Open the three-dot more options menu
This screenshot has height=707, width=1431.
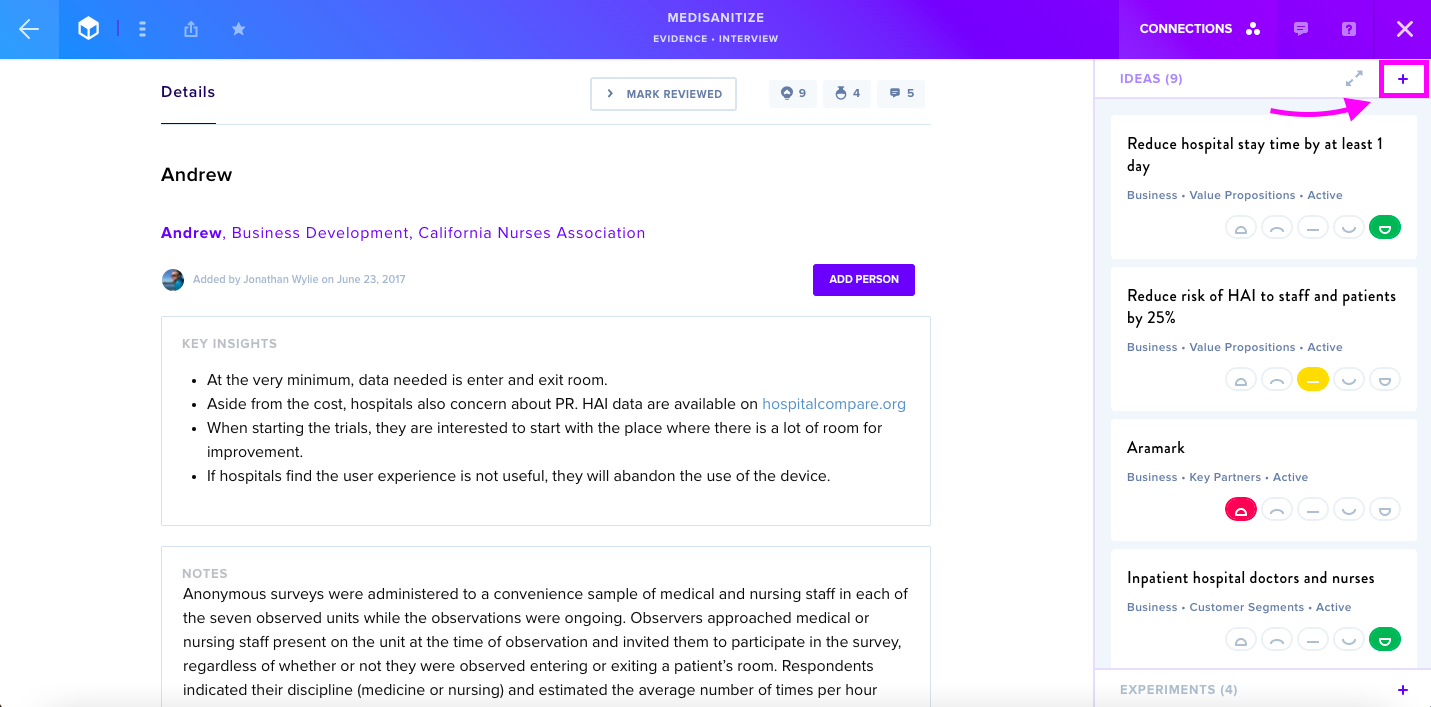coord(142,29)
